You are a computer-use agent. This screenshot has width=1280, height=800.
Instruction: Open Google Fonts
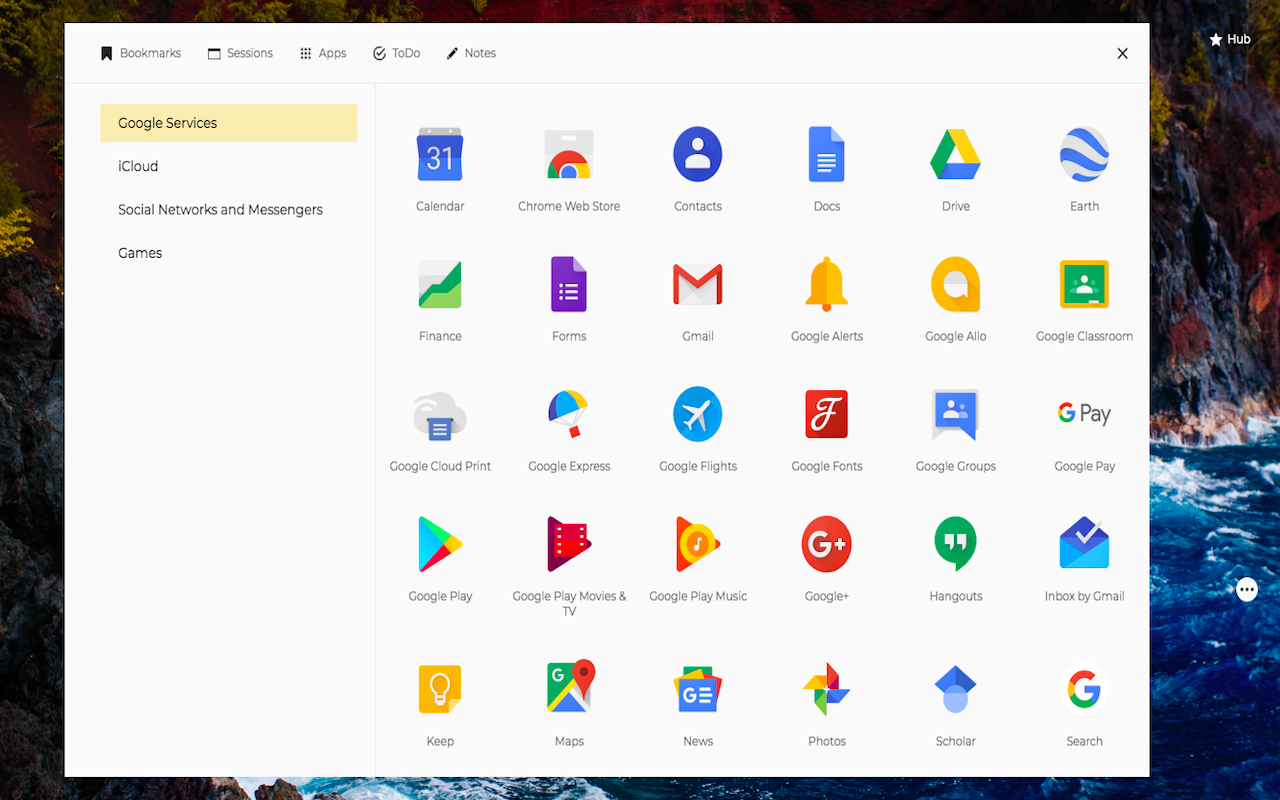click(x=827, y=415)
